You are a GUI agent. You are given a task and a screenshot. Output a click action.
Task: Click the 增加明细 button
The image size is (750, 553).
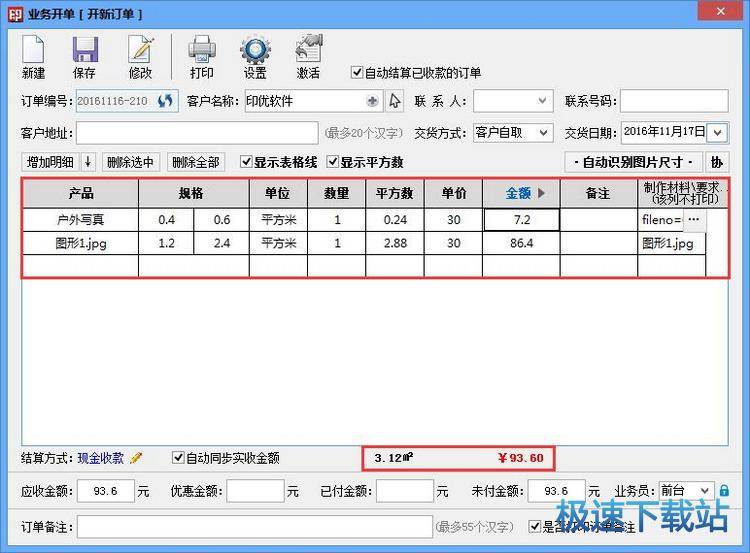point(51,162)
